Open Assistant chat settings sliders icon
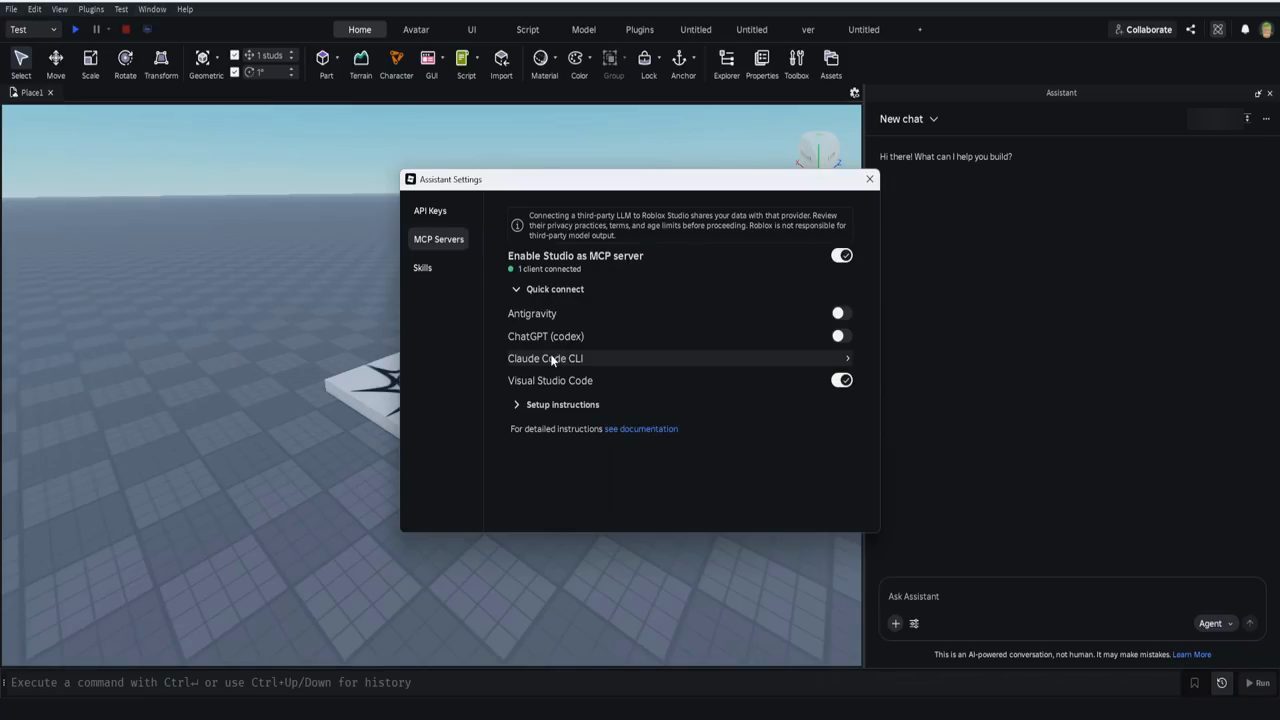 pyautogui.click(x=914, y=624)
